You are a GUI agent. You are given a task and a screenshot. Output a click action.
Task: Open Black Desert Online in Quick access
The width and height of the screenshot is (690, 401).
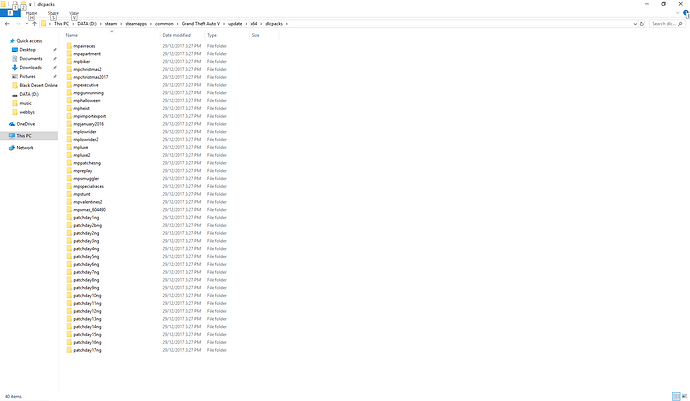click(38, 85)
